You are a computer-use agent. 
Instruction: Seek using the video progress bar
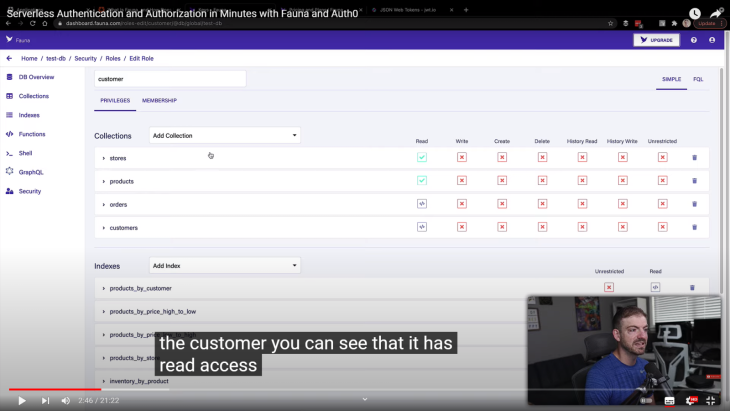click(300, 389)
